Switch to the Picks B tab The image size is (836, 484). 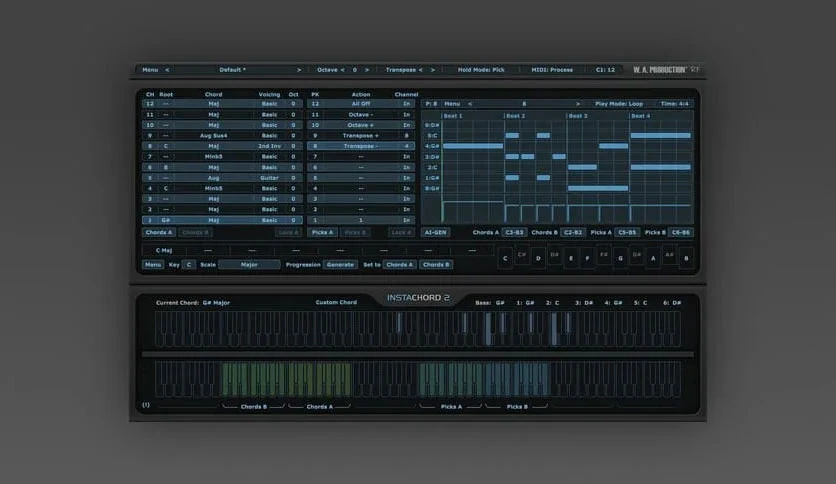pos(355,232)
